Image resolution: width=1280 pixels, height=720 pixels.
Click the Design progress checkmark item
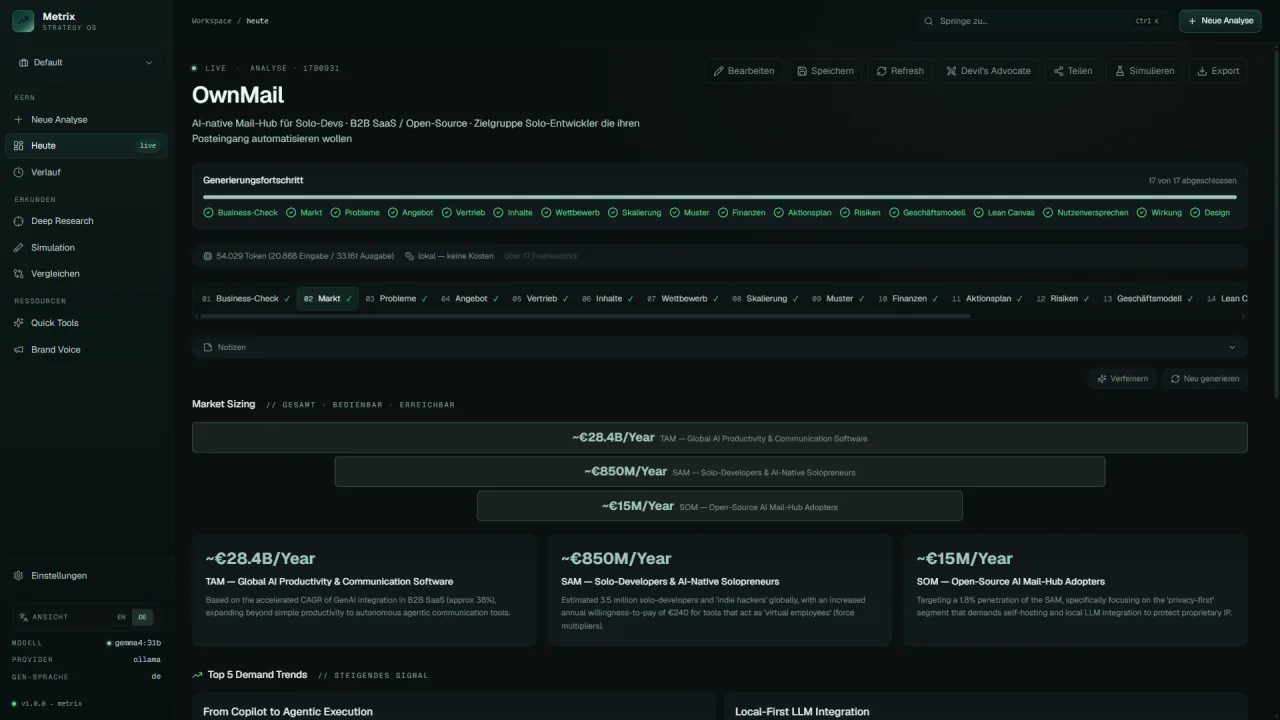(x=1210, y=213)
